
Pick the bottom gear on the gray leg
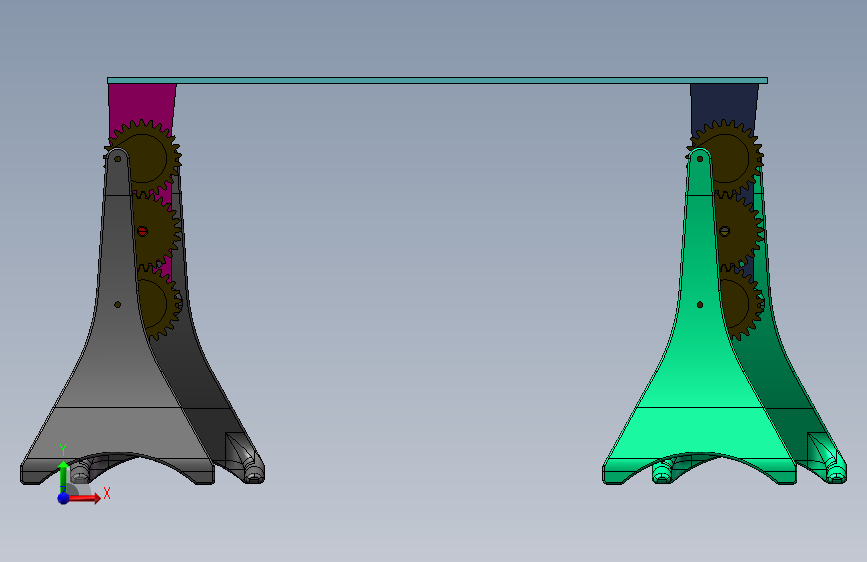(159, 303)
